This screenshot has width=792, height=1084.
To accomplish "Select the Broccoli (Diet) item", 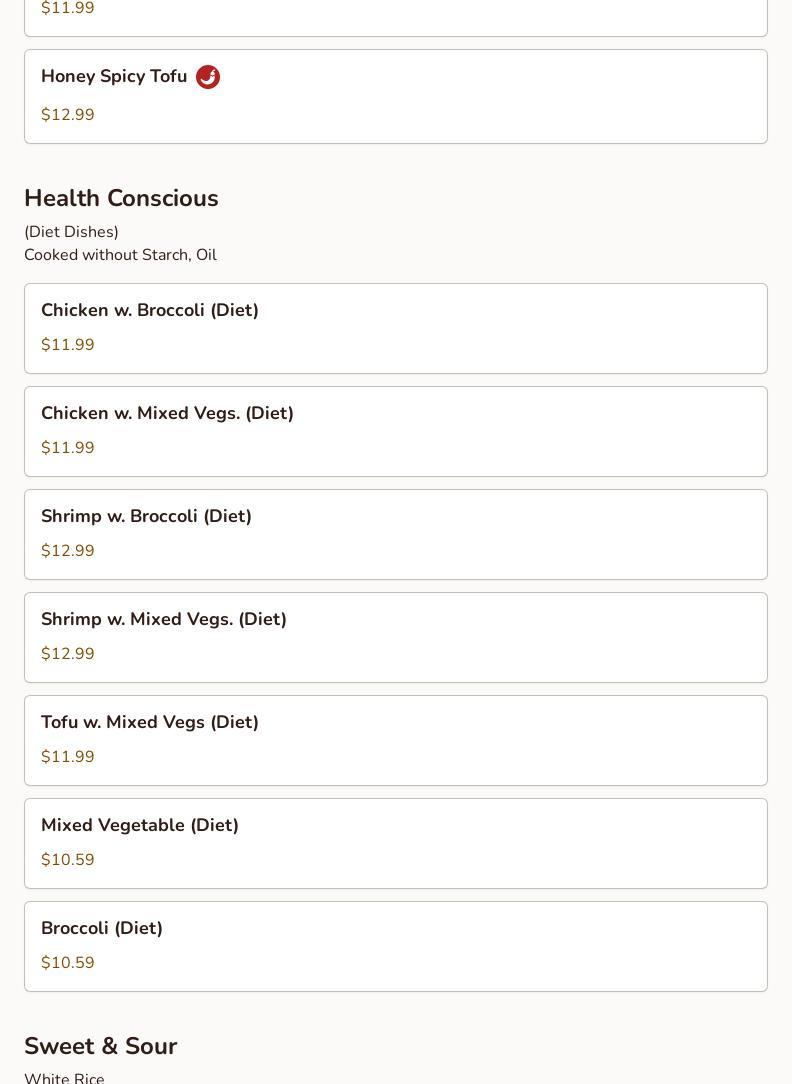I will (396, 946).
